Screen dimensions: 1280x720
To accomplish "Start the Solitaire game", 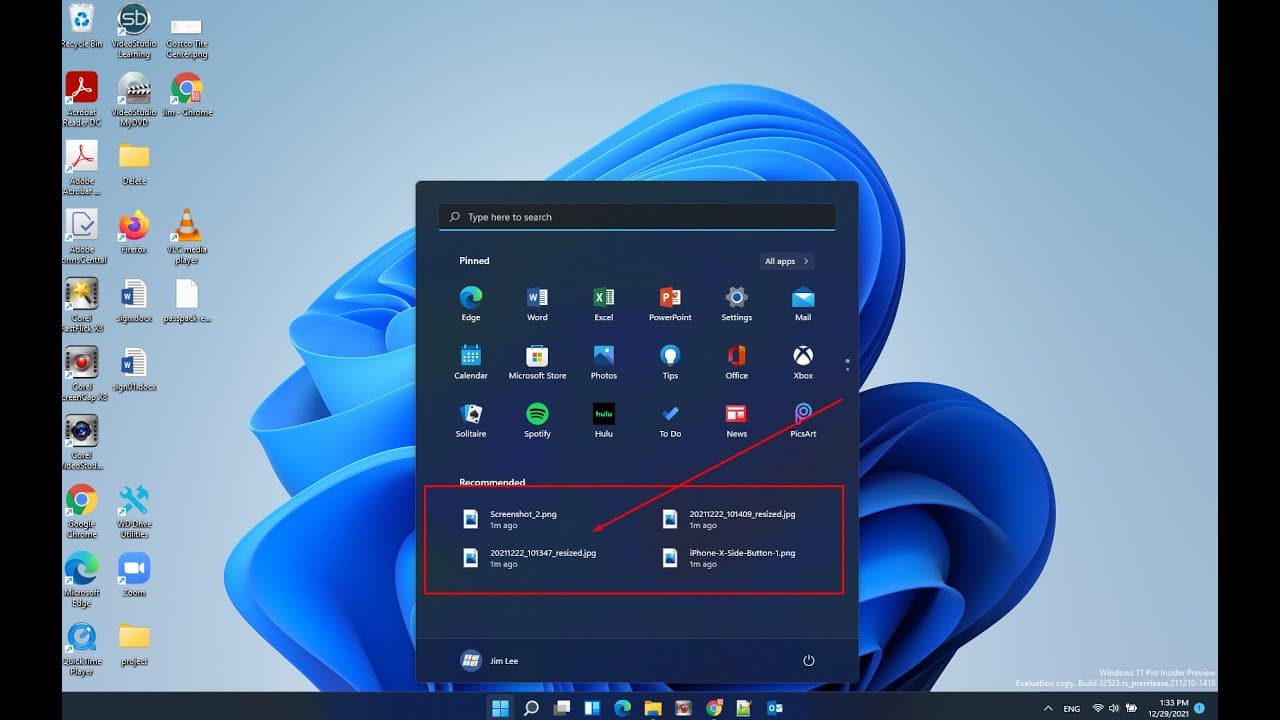I will [471, 420].
